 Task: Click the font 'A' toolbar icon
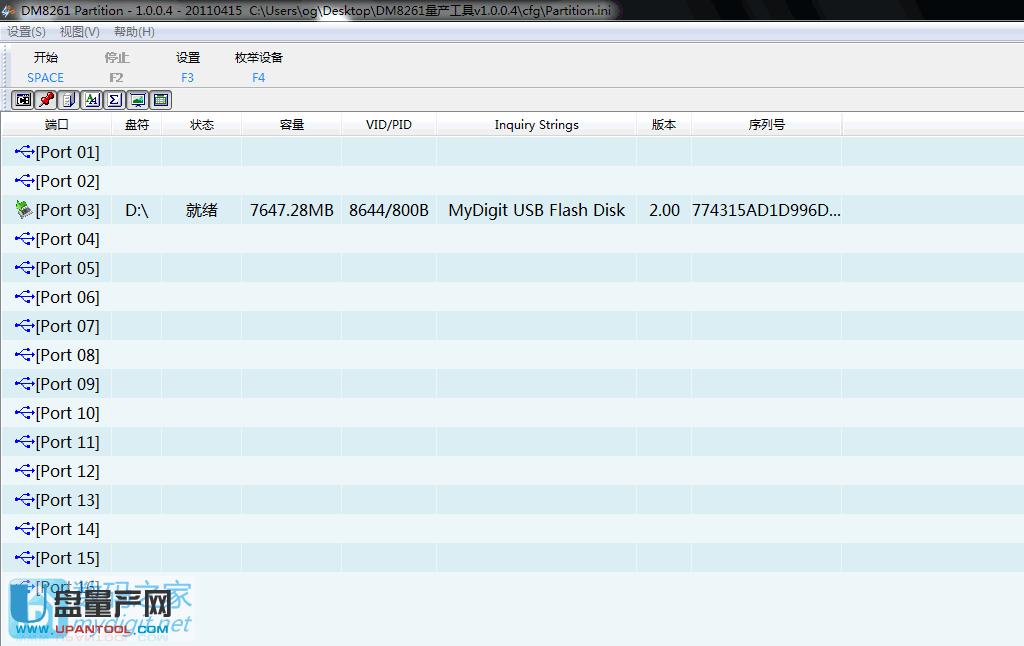tap(91, 100)
